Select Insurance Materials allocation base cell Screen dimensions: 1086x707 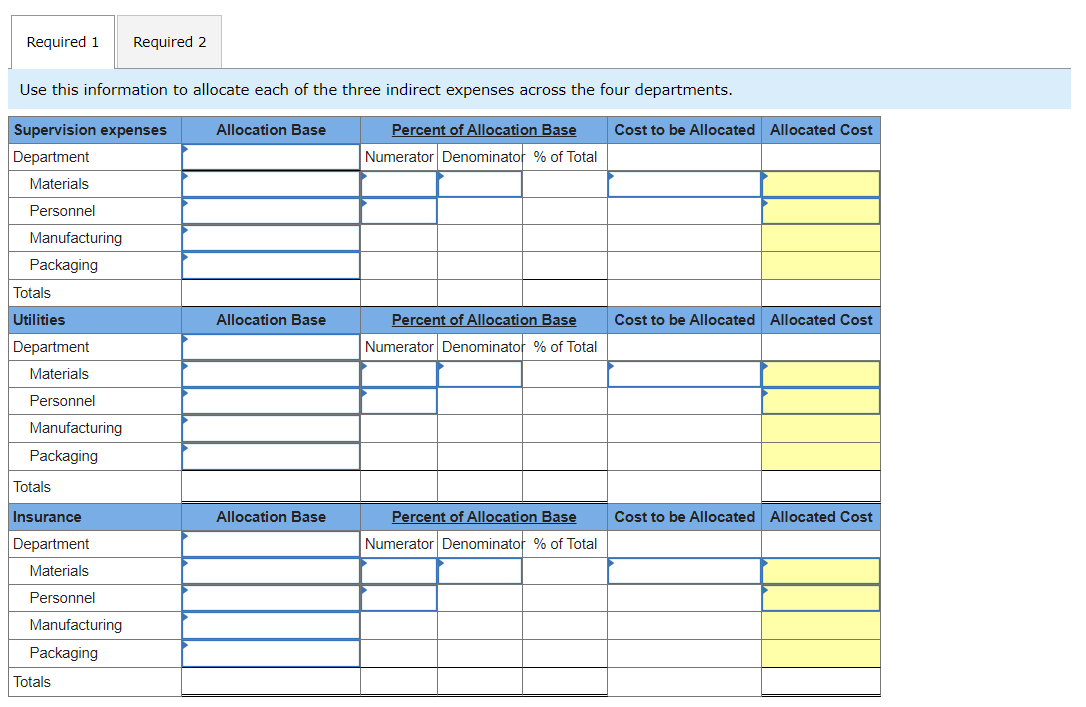click(x=271, y=571)
